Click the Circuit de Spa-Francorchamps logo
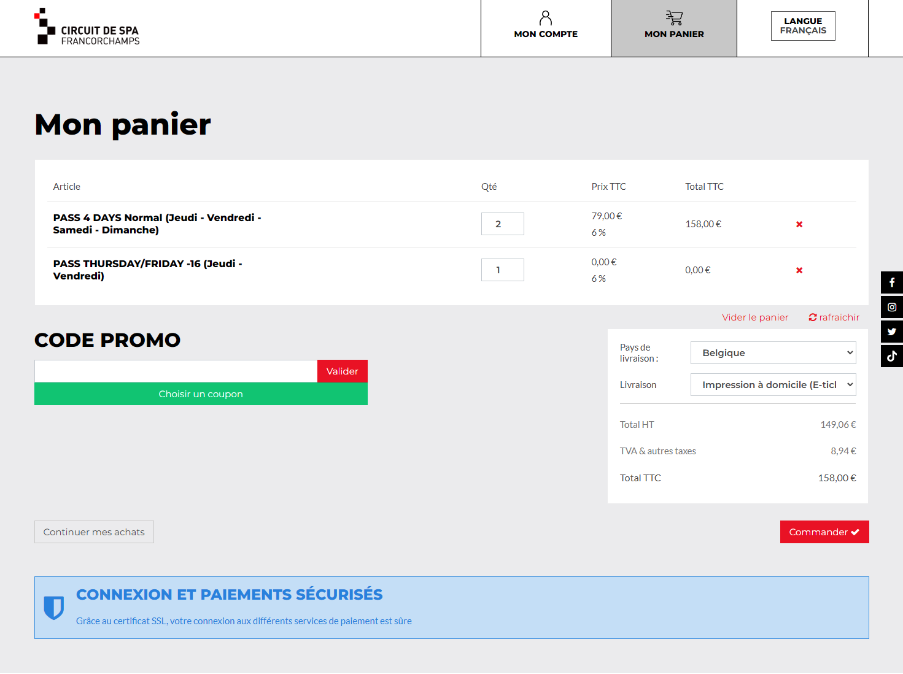Image resolution: width=903 pixels, height=674 pixels. 87,27
